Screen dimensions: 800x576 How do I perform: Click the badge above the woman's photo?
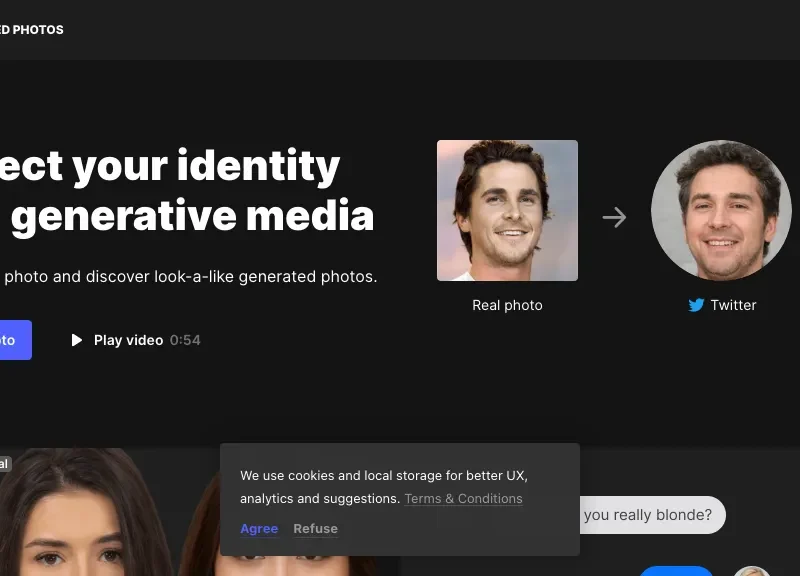pyautogui.click(x=4, y=463)
